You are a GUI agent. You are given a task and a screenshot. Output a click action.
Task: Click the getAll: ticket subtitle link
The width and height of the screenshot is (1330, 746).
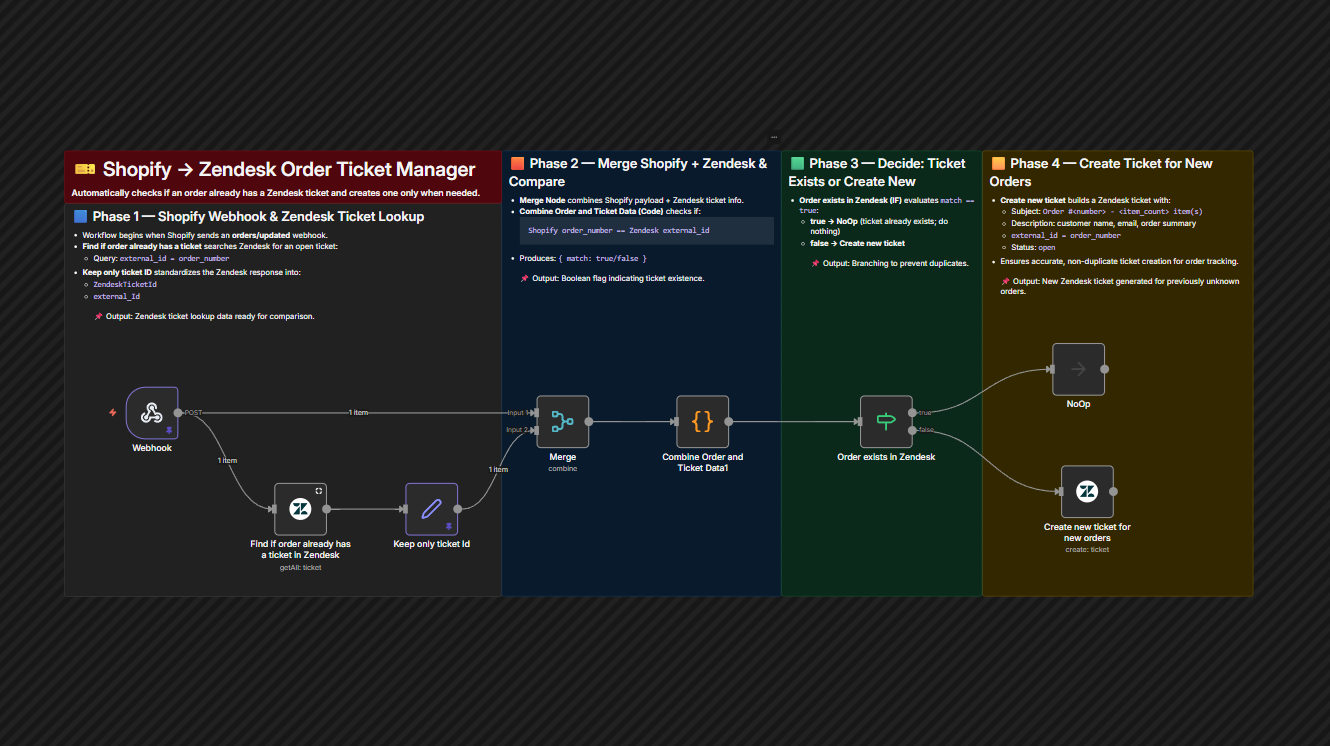click(300, 566)
